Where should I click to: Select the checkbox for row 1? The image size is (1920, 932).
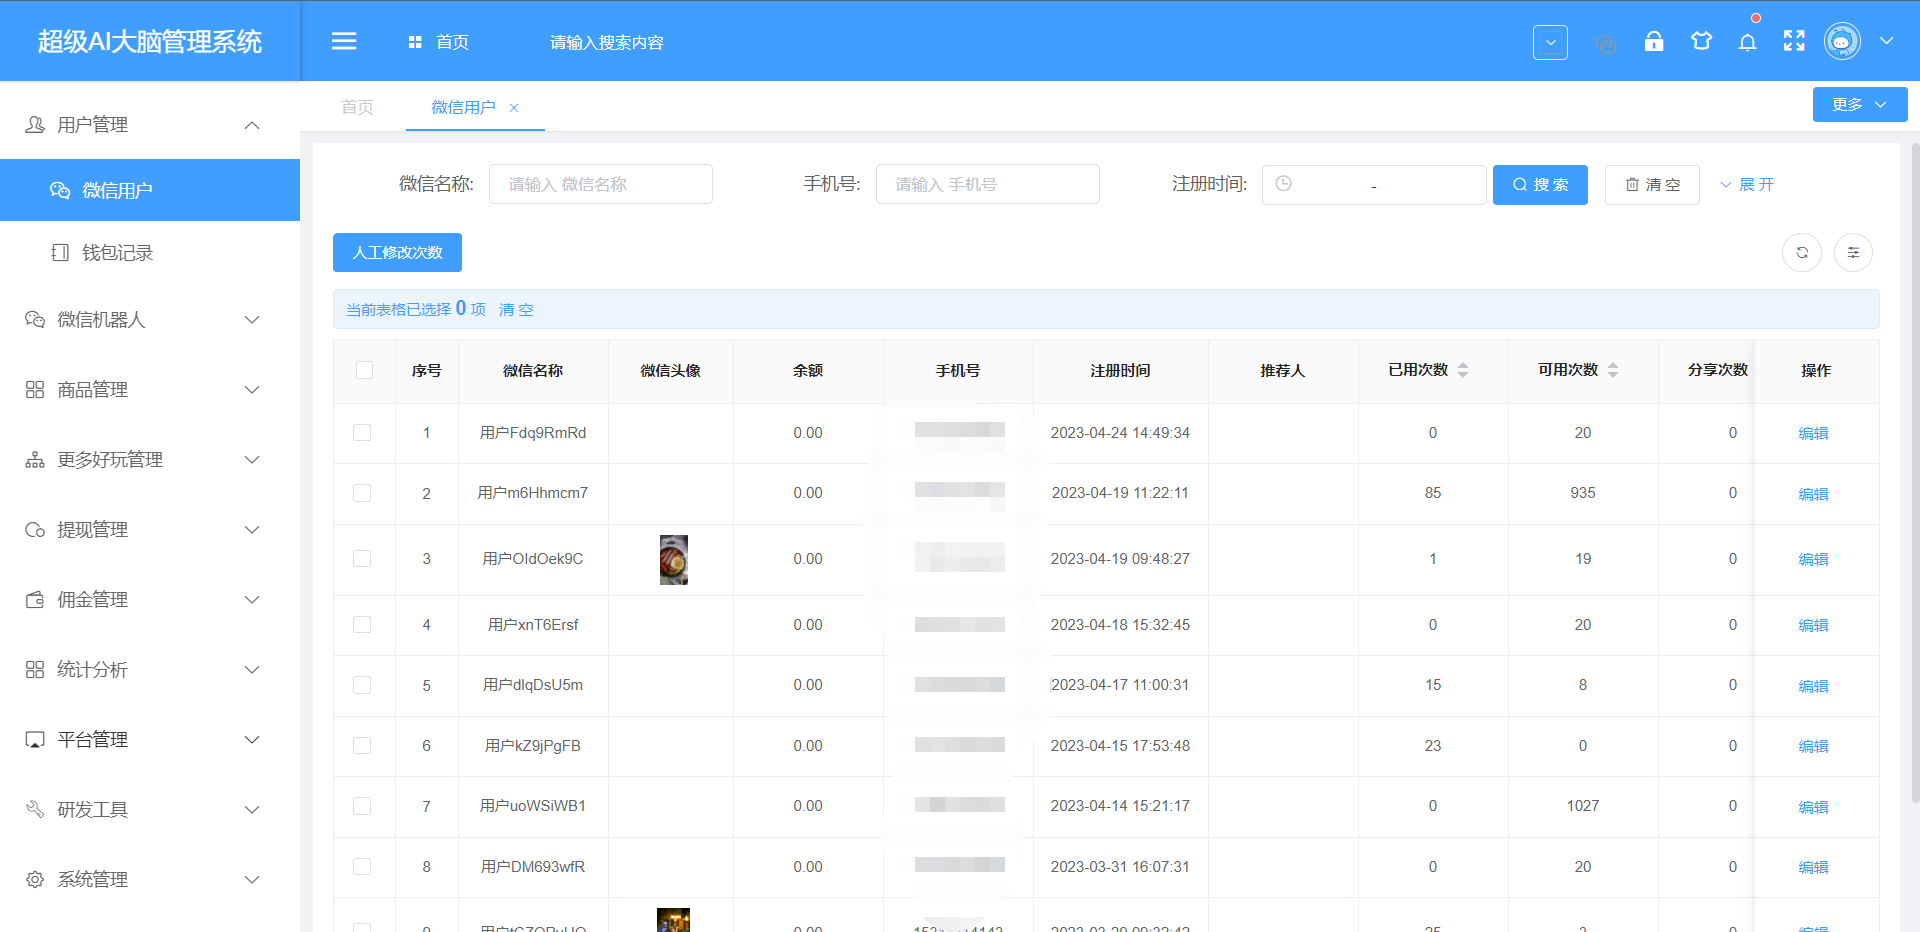(362, 433)
